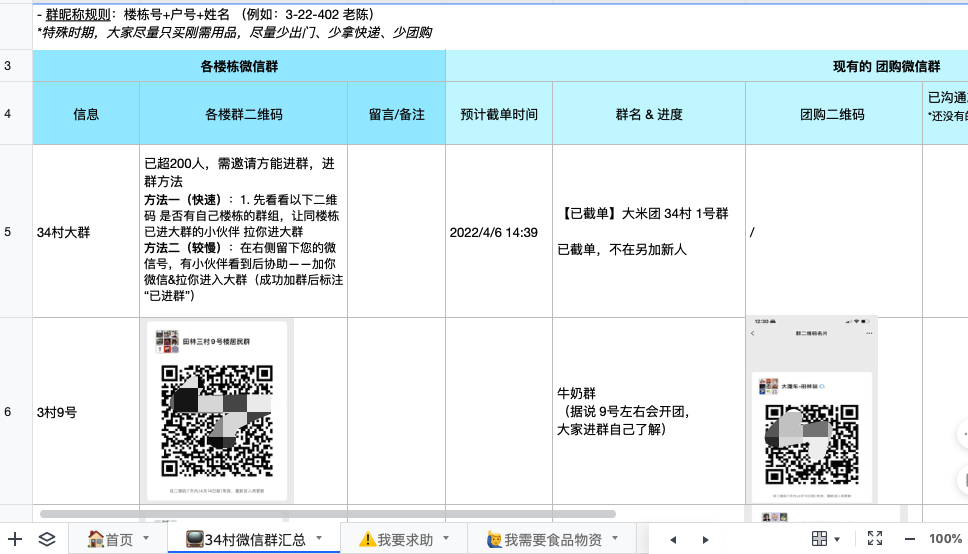
Task: Expand 首页 tab dropdown arrow
Action: 147,538
